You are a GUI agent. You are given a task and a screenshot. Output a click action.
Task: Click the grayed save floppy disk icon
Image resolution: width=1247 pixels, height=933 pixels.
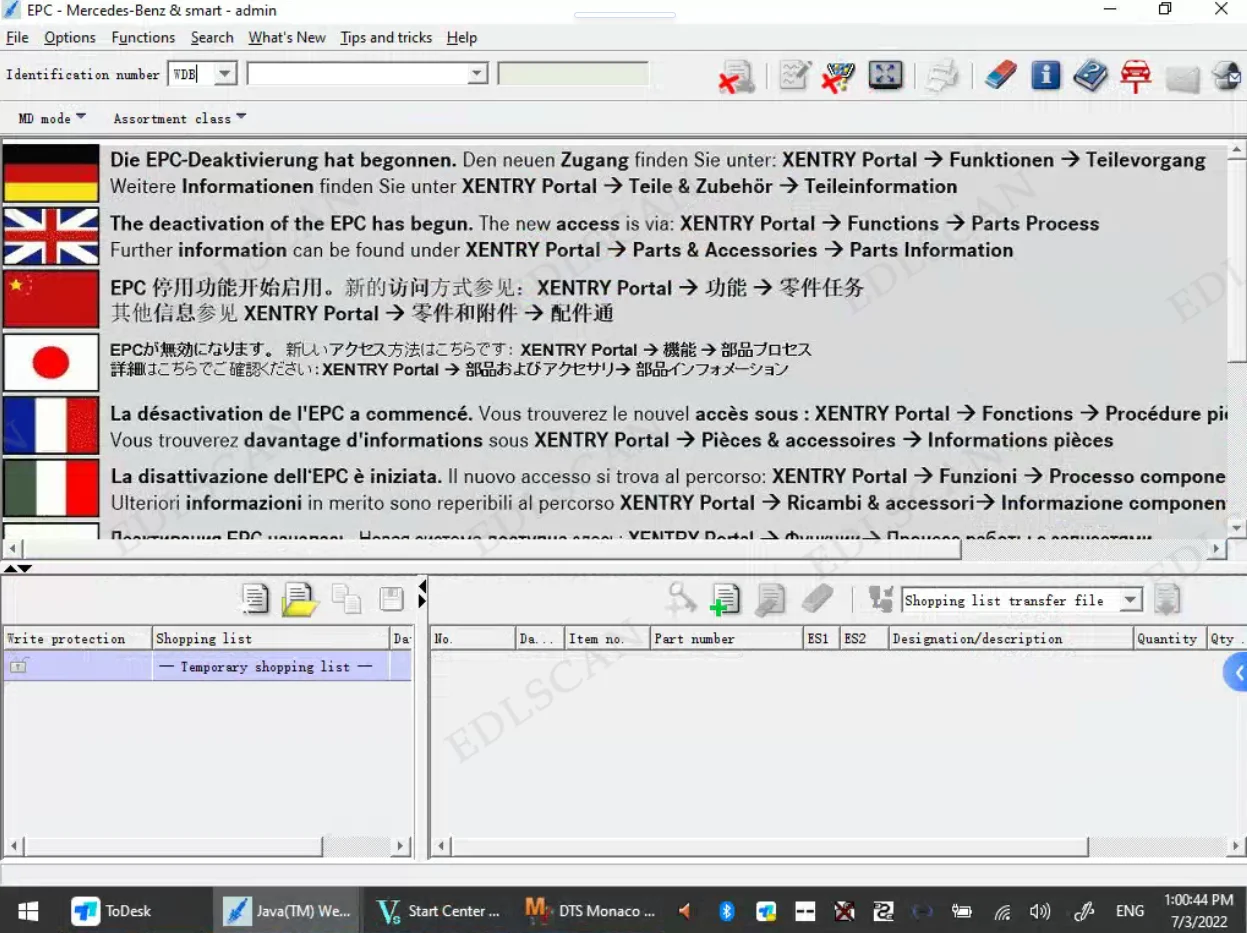point(391,599)
